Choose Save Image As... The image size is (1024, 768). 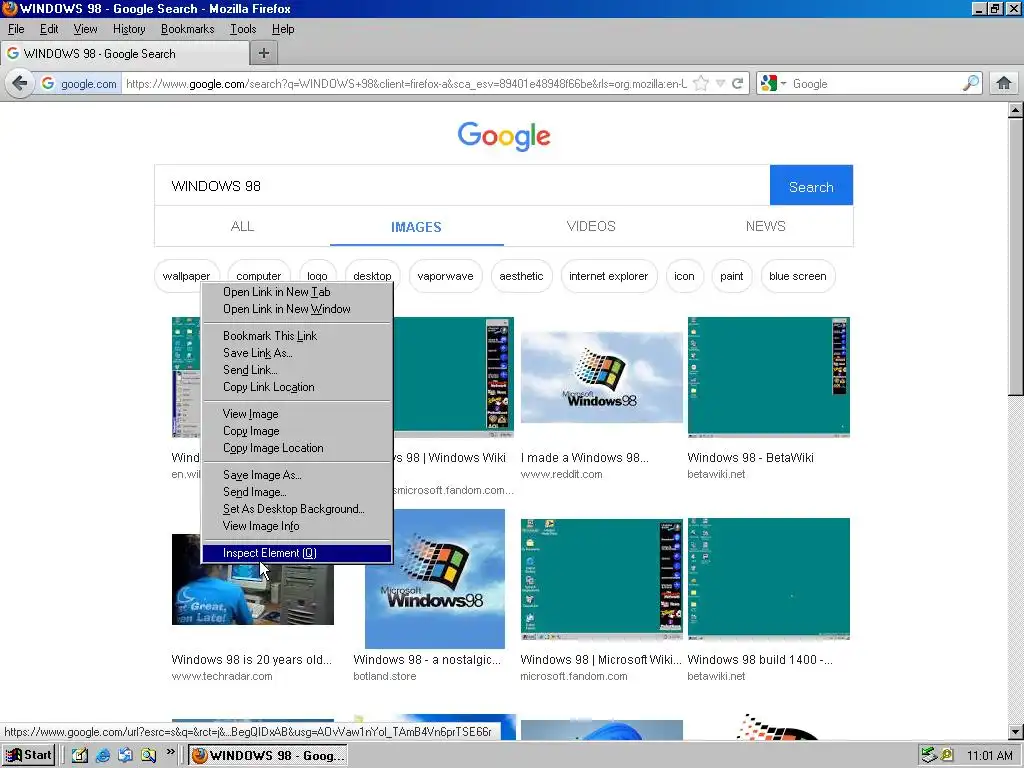[296, 475]
